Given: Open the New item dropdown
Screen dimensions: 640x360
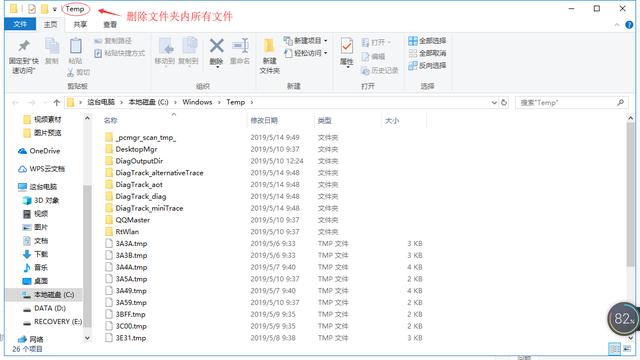Looking at the screenshot, I should pos(326,40).
